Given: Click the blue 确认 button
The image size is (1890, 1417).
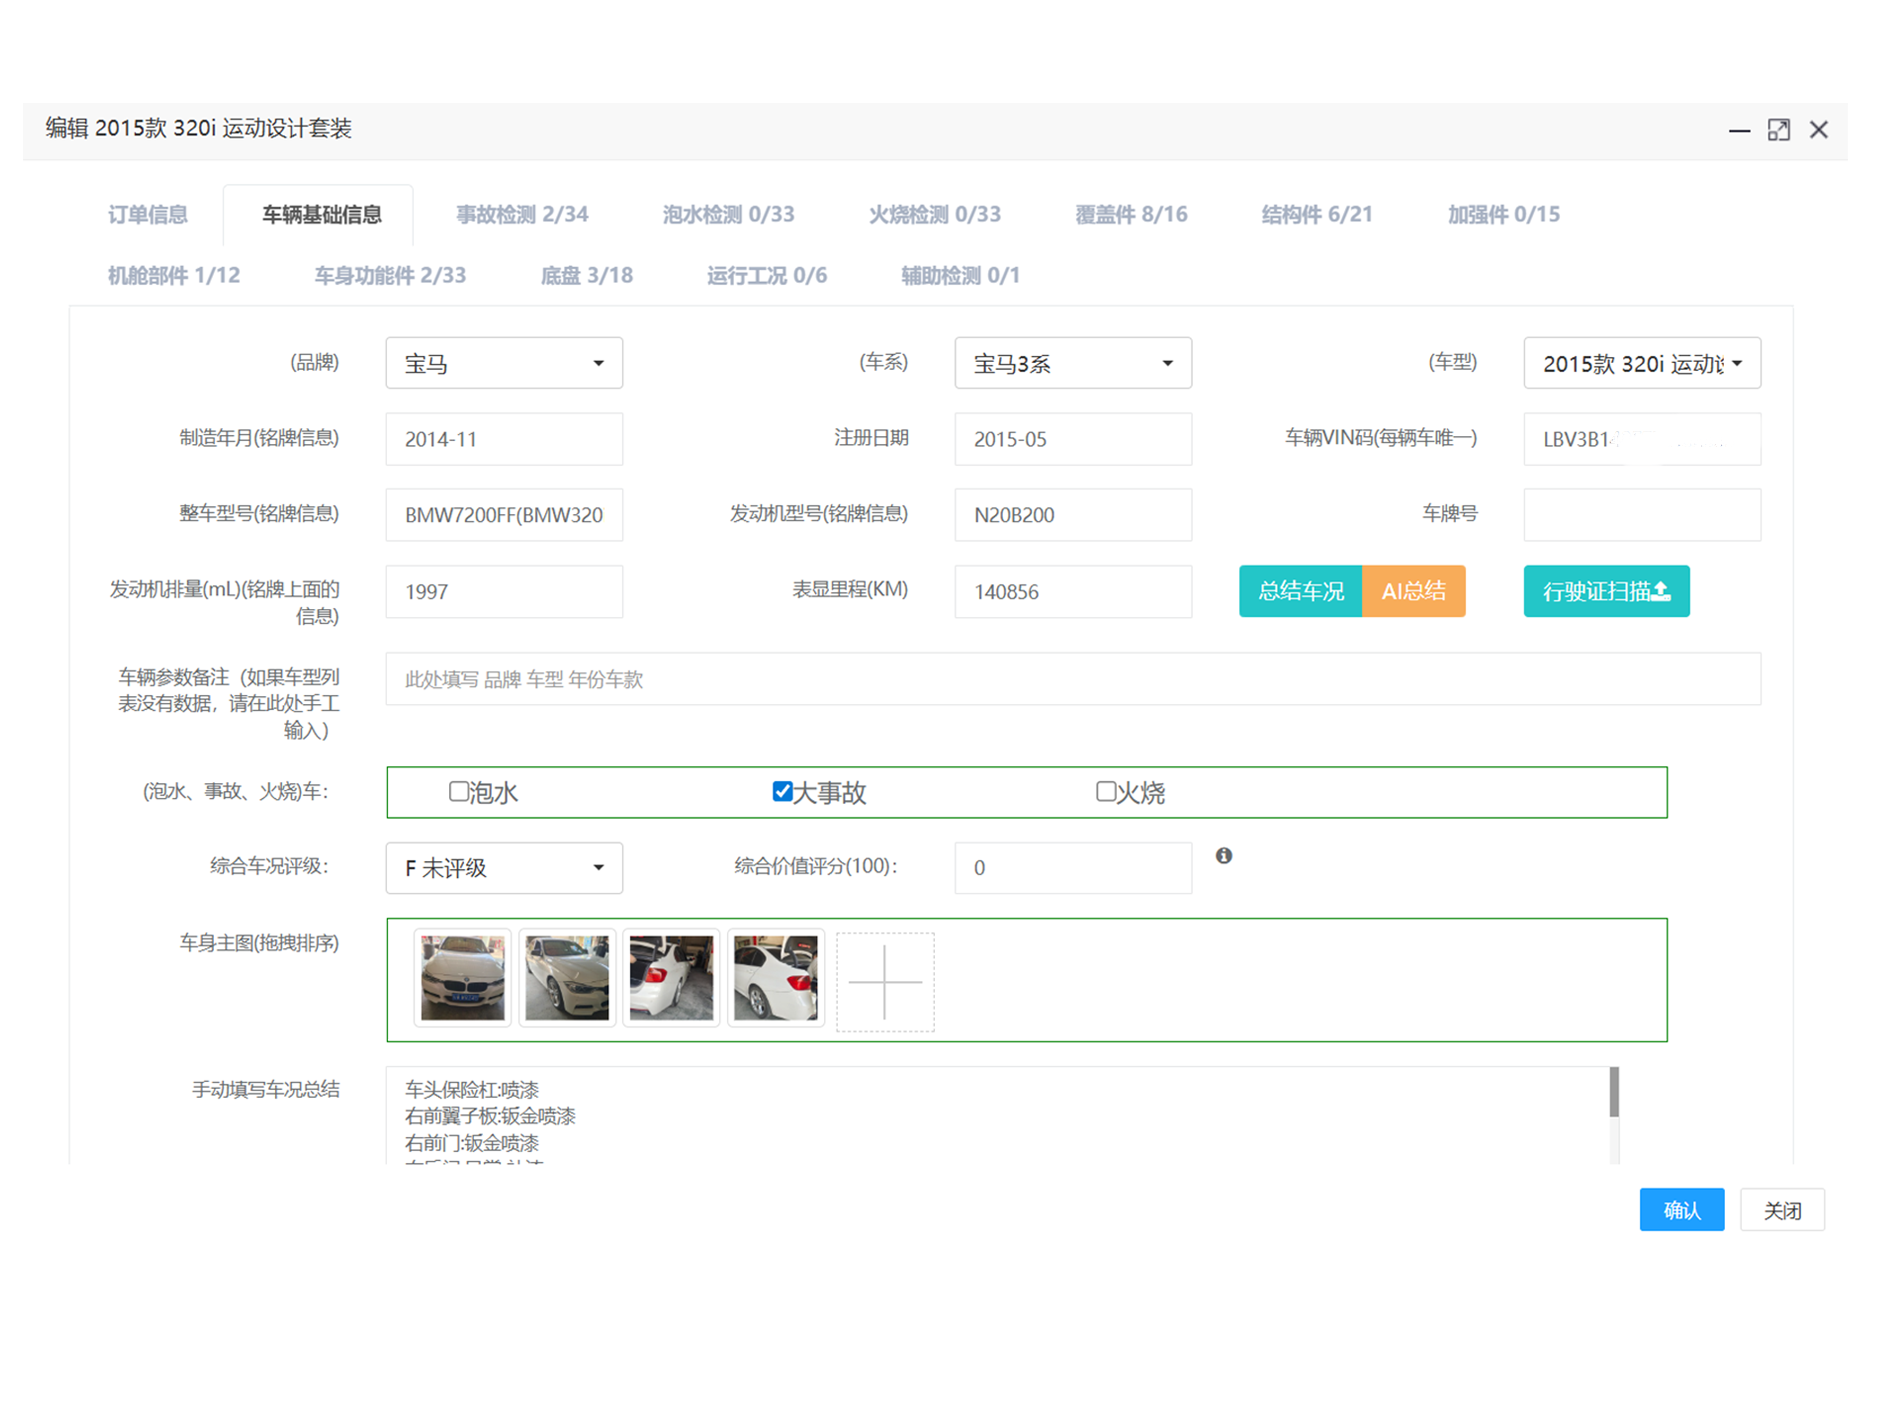Looking at the screenshot, I should 1681,1210.
